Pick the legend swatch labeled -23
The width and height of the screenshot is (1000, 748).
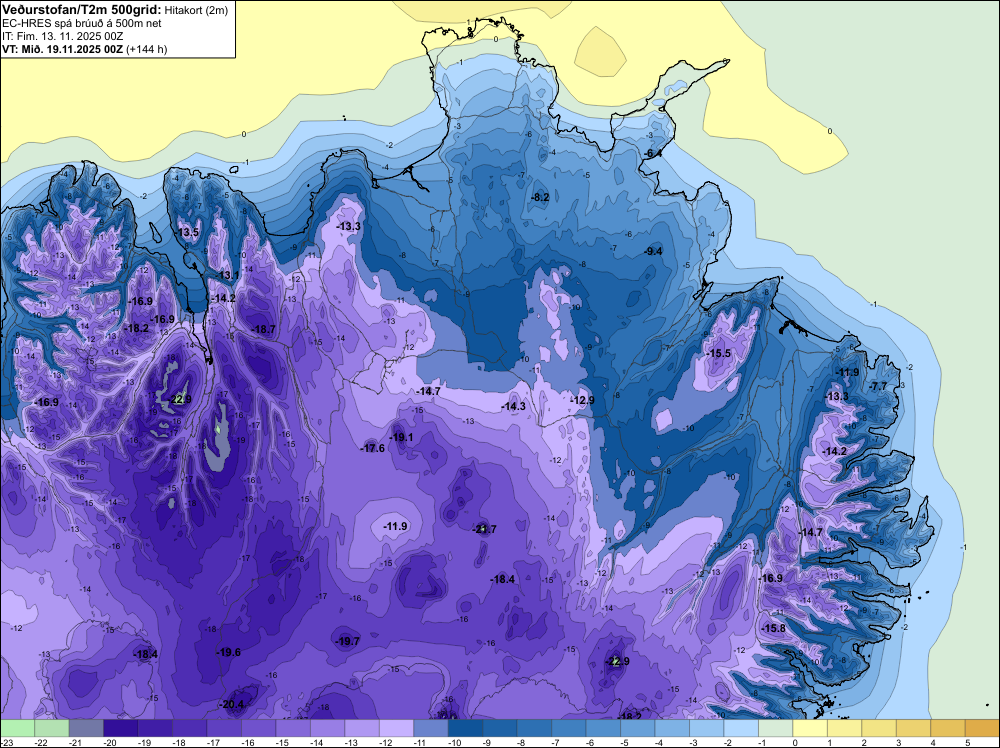pyautogui.click(x=17, y=728)
